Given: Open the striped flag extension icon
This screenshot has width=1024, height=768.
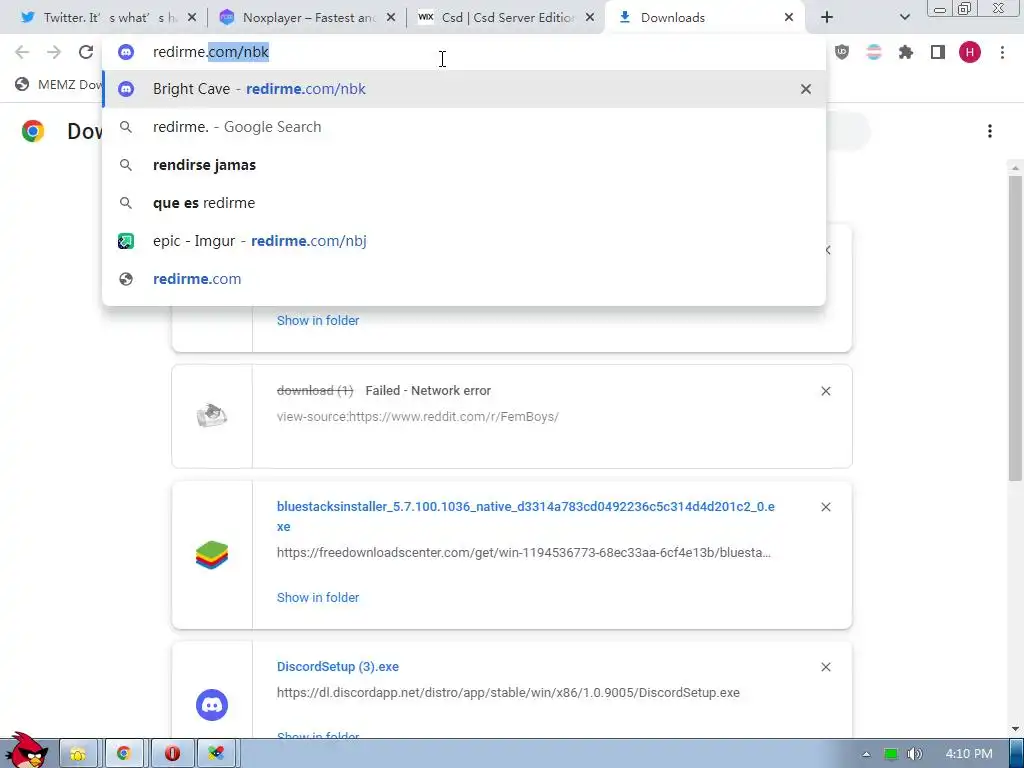Looking at the screenshot, I should pos(873,52).
